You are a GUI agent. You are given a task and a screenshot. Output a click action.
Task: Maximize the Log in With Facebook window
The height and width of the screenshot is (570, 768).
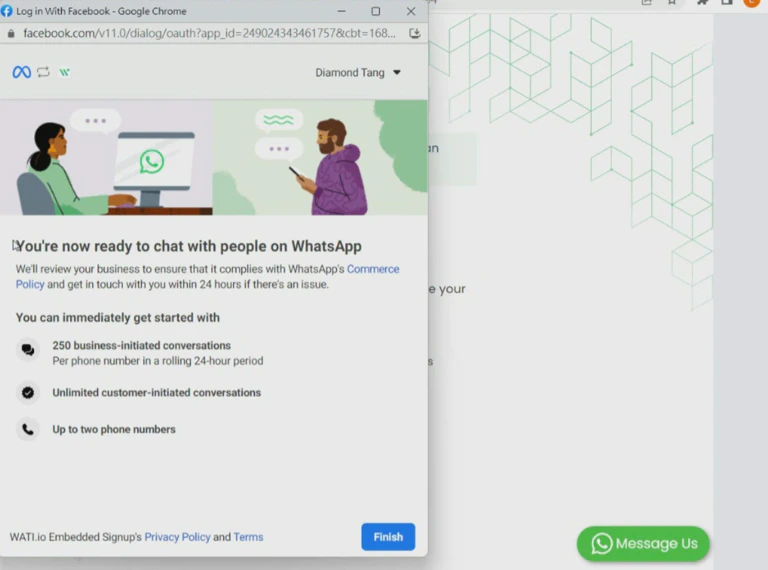tap(376, 11)
